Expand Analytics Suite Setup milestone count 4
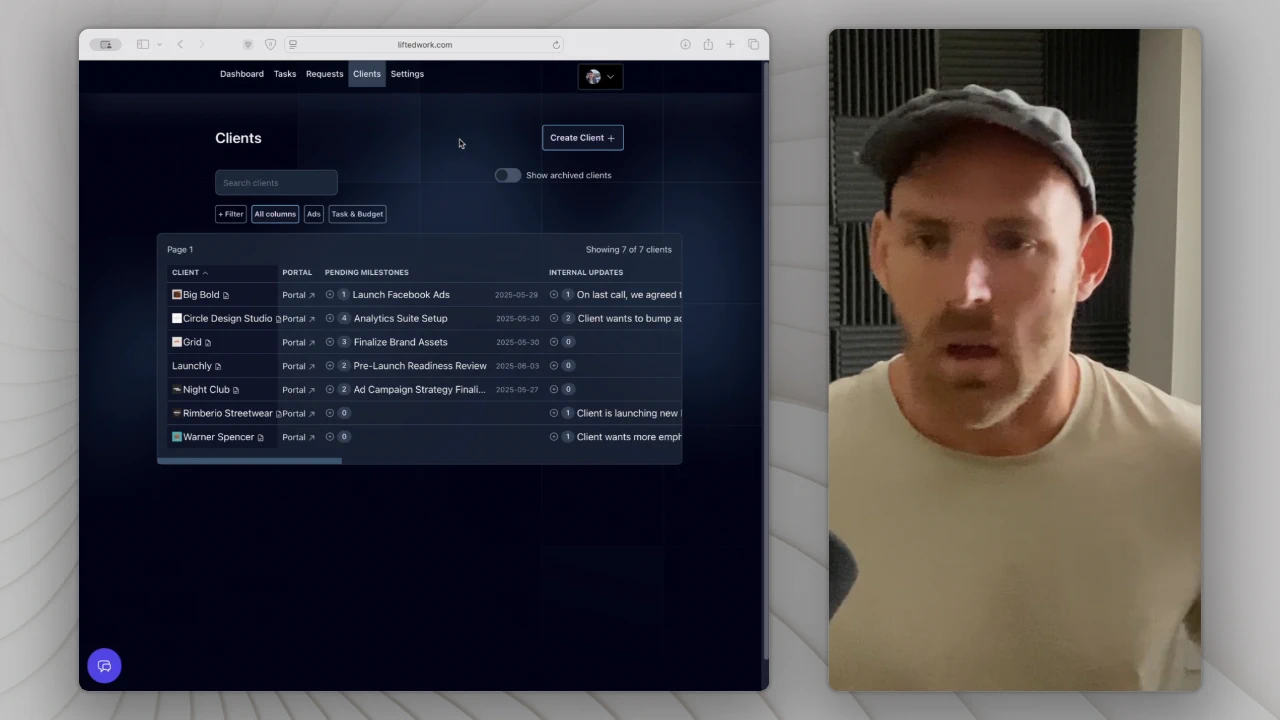 344,318
